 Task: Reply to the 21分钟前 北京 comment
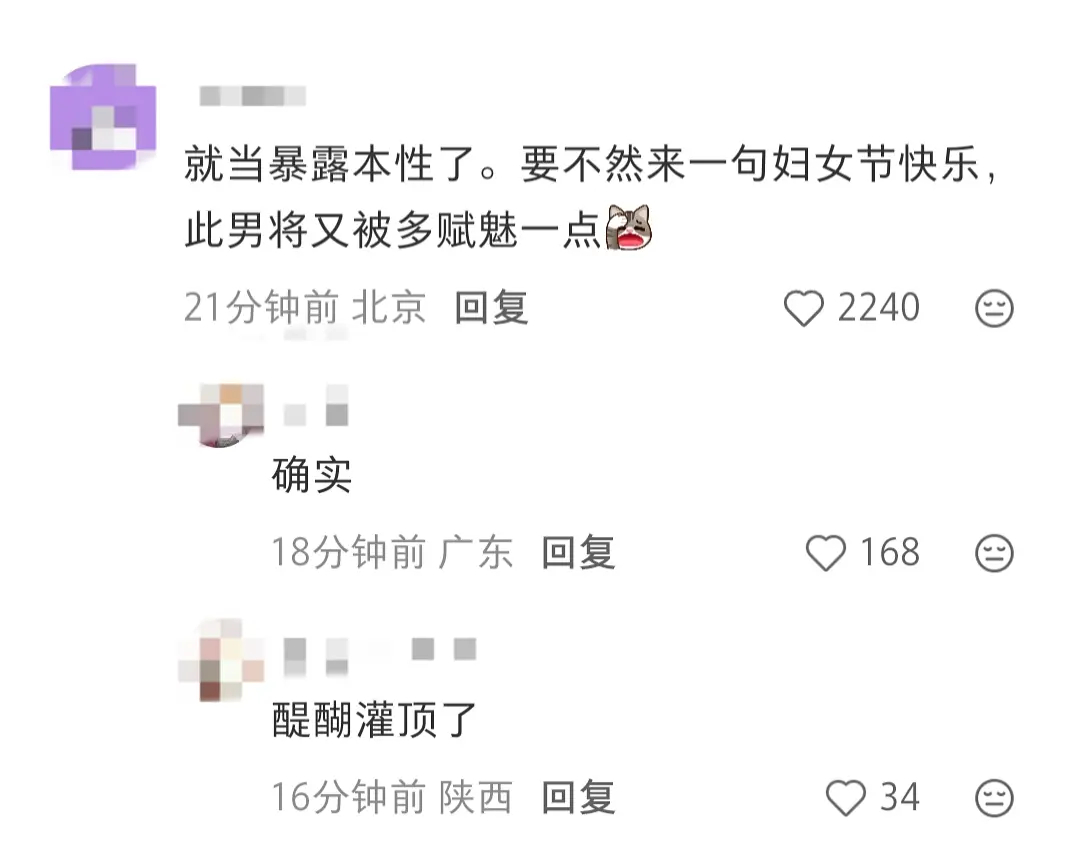(x=491, y=307)
